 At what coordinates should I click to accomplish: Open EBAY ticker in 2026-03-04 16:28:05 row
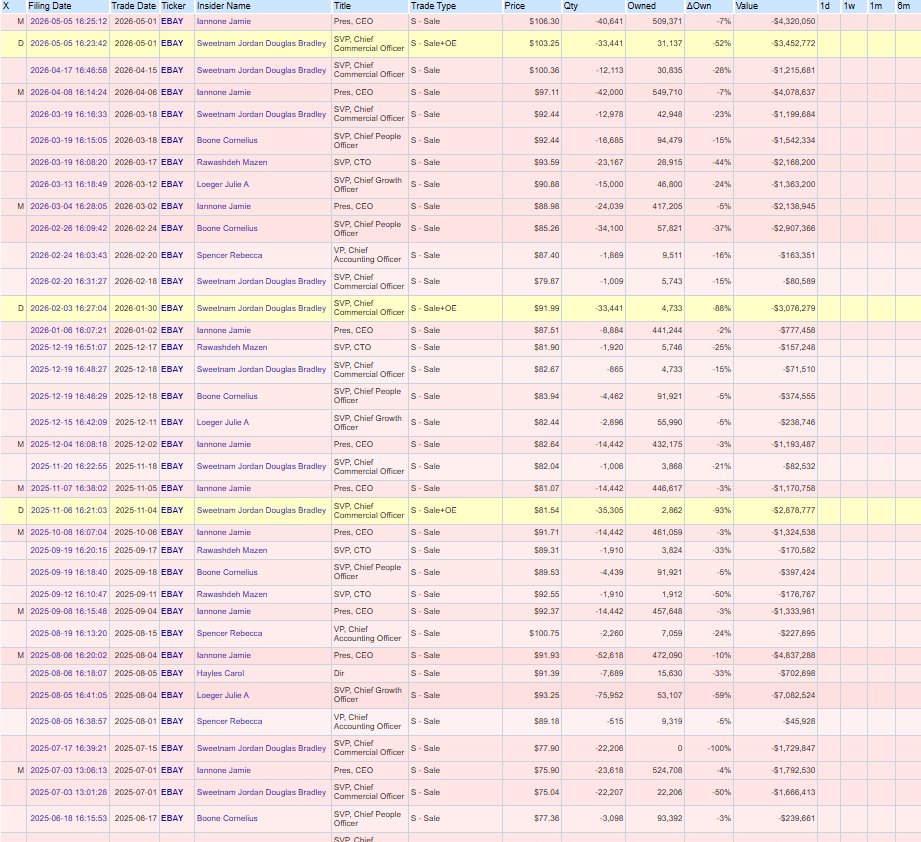tap(172, 206)
